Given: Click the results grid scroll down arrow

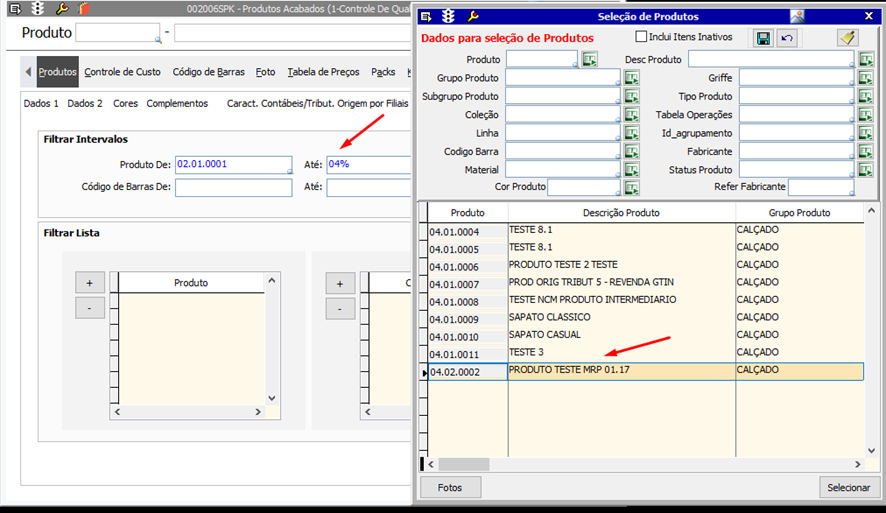Looking at the screenshot, I should pos(871,450).
